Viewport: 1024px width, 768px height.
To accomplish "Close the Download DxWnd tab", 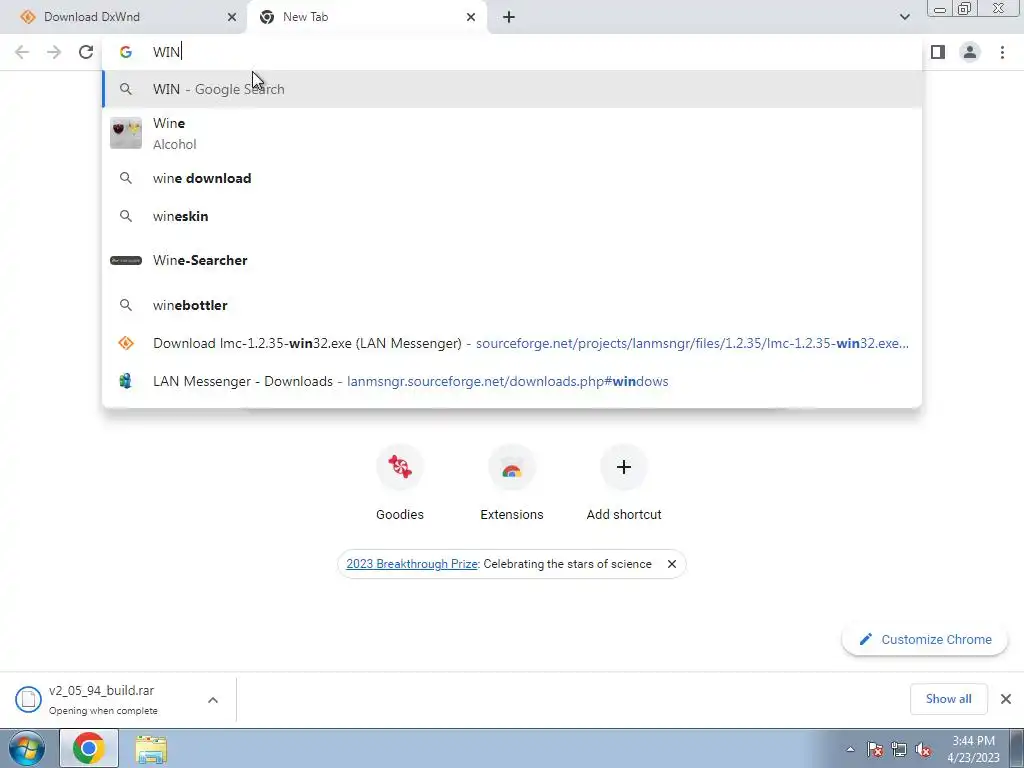I will 232,17.
